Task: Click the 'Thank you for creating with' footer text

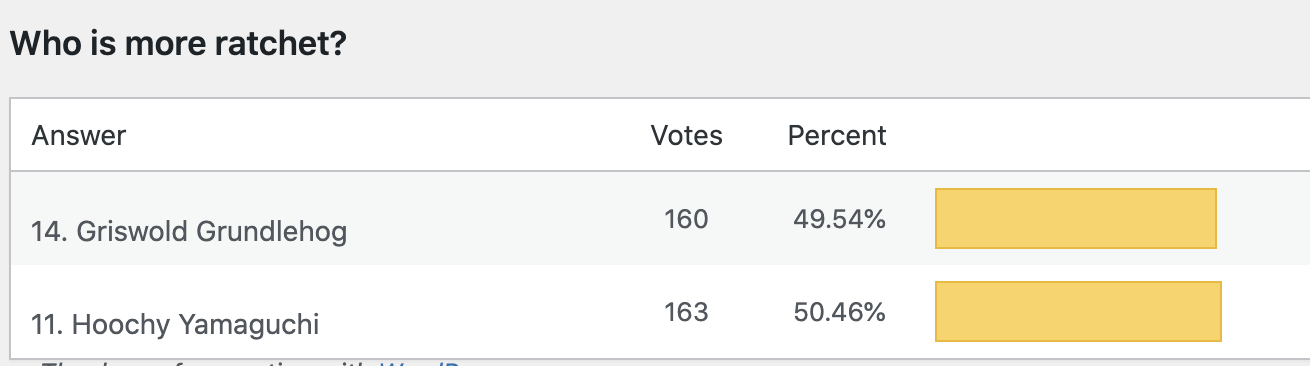Action: (x=206, y=362)
